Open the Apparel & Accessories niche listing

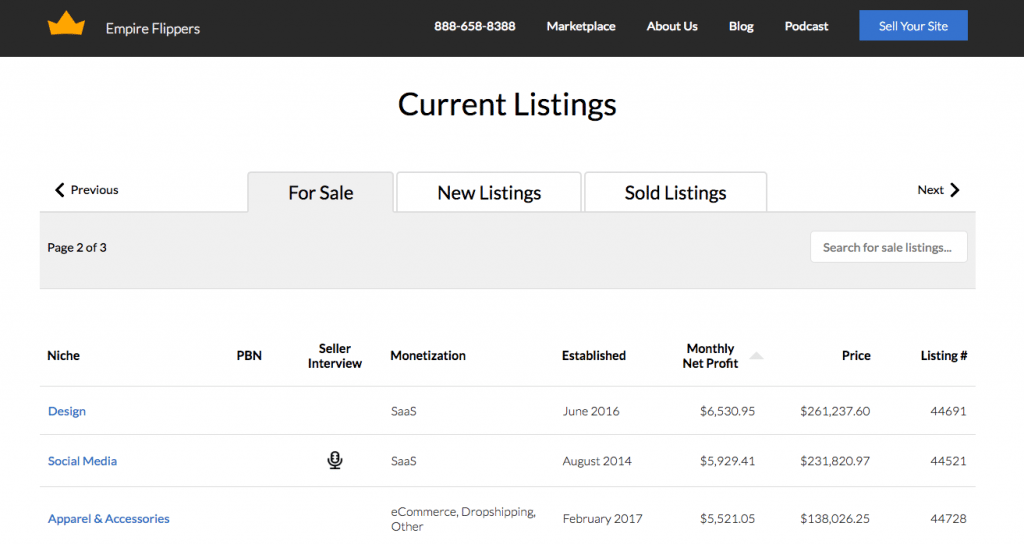108,519
